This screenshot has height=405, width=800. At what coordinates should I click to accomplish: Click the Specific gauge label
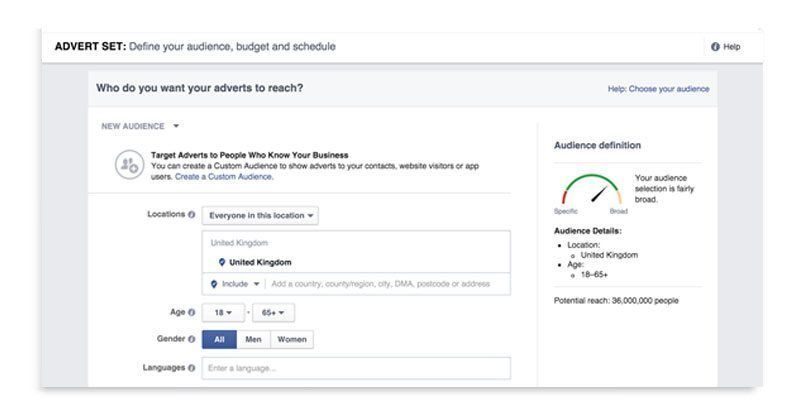pos(566,211)
